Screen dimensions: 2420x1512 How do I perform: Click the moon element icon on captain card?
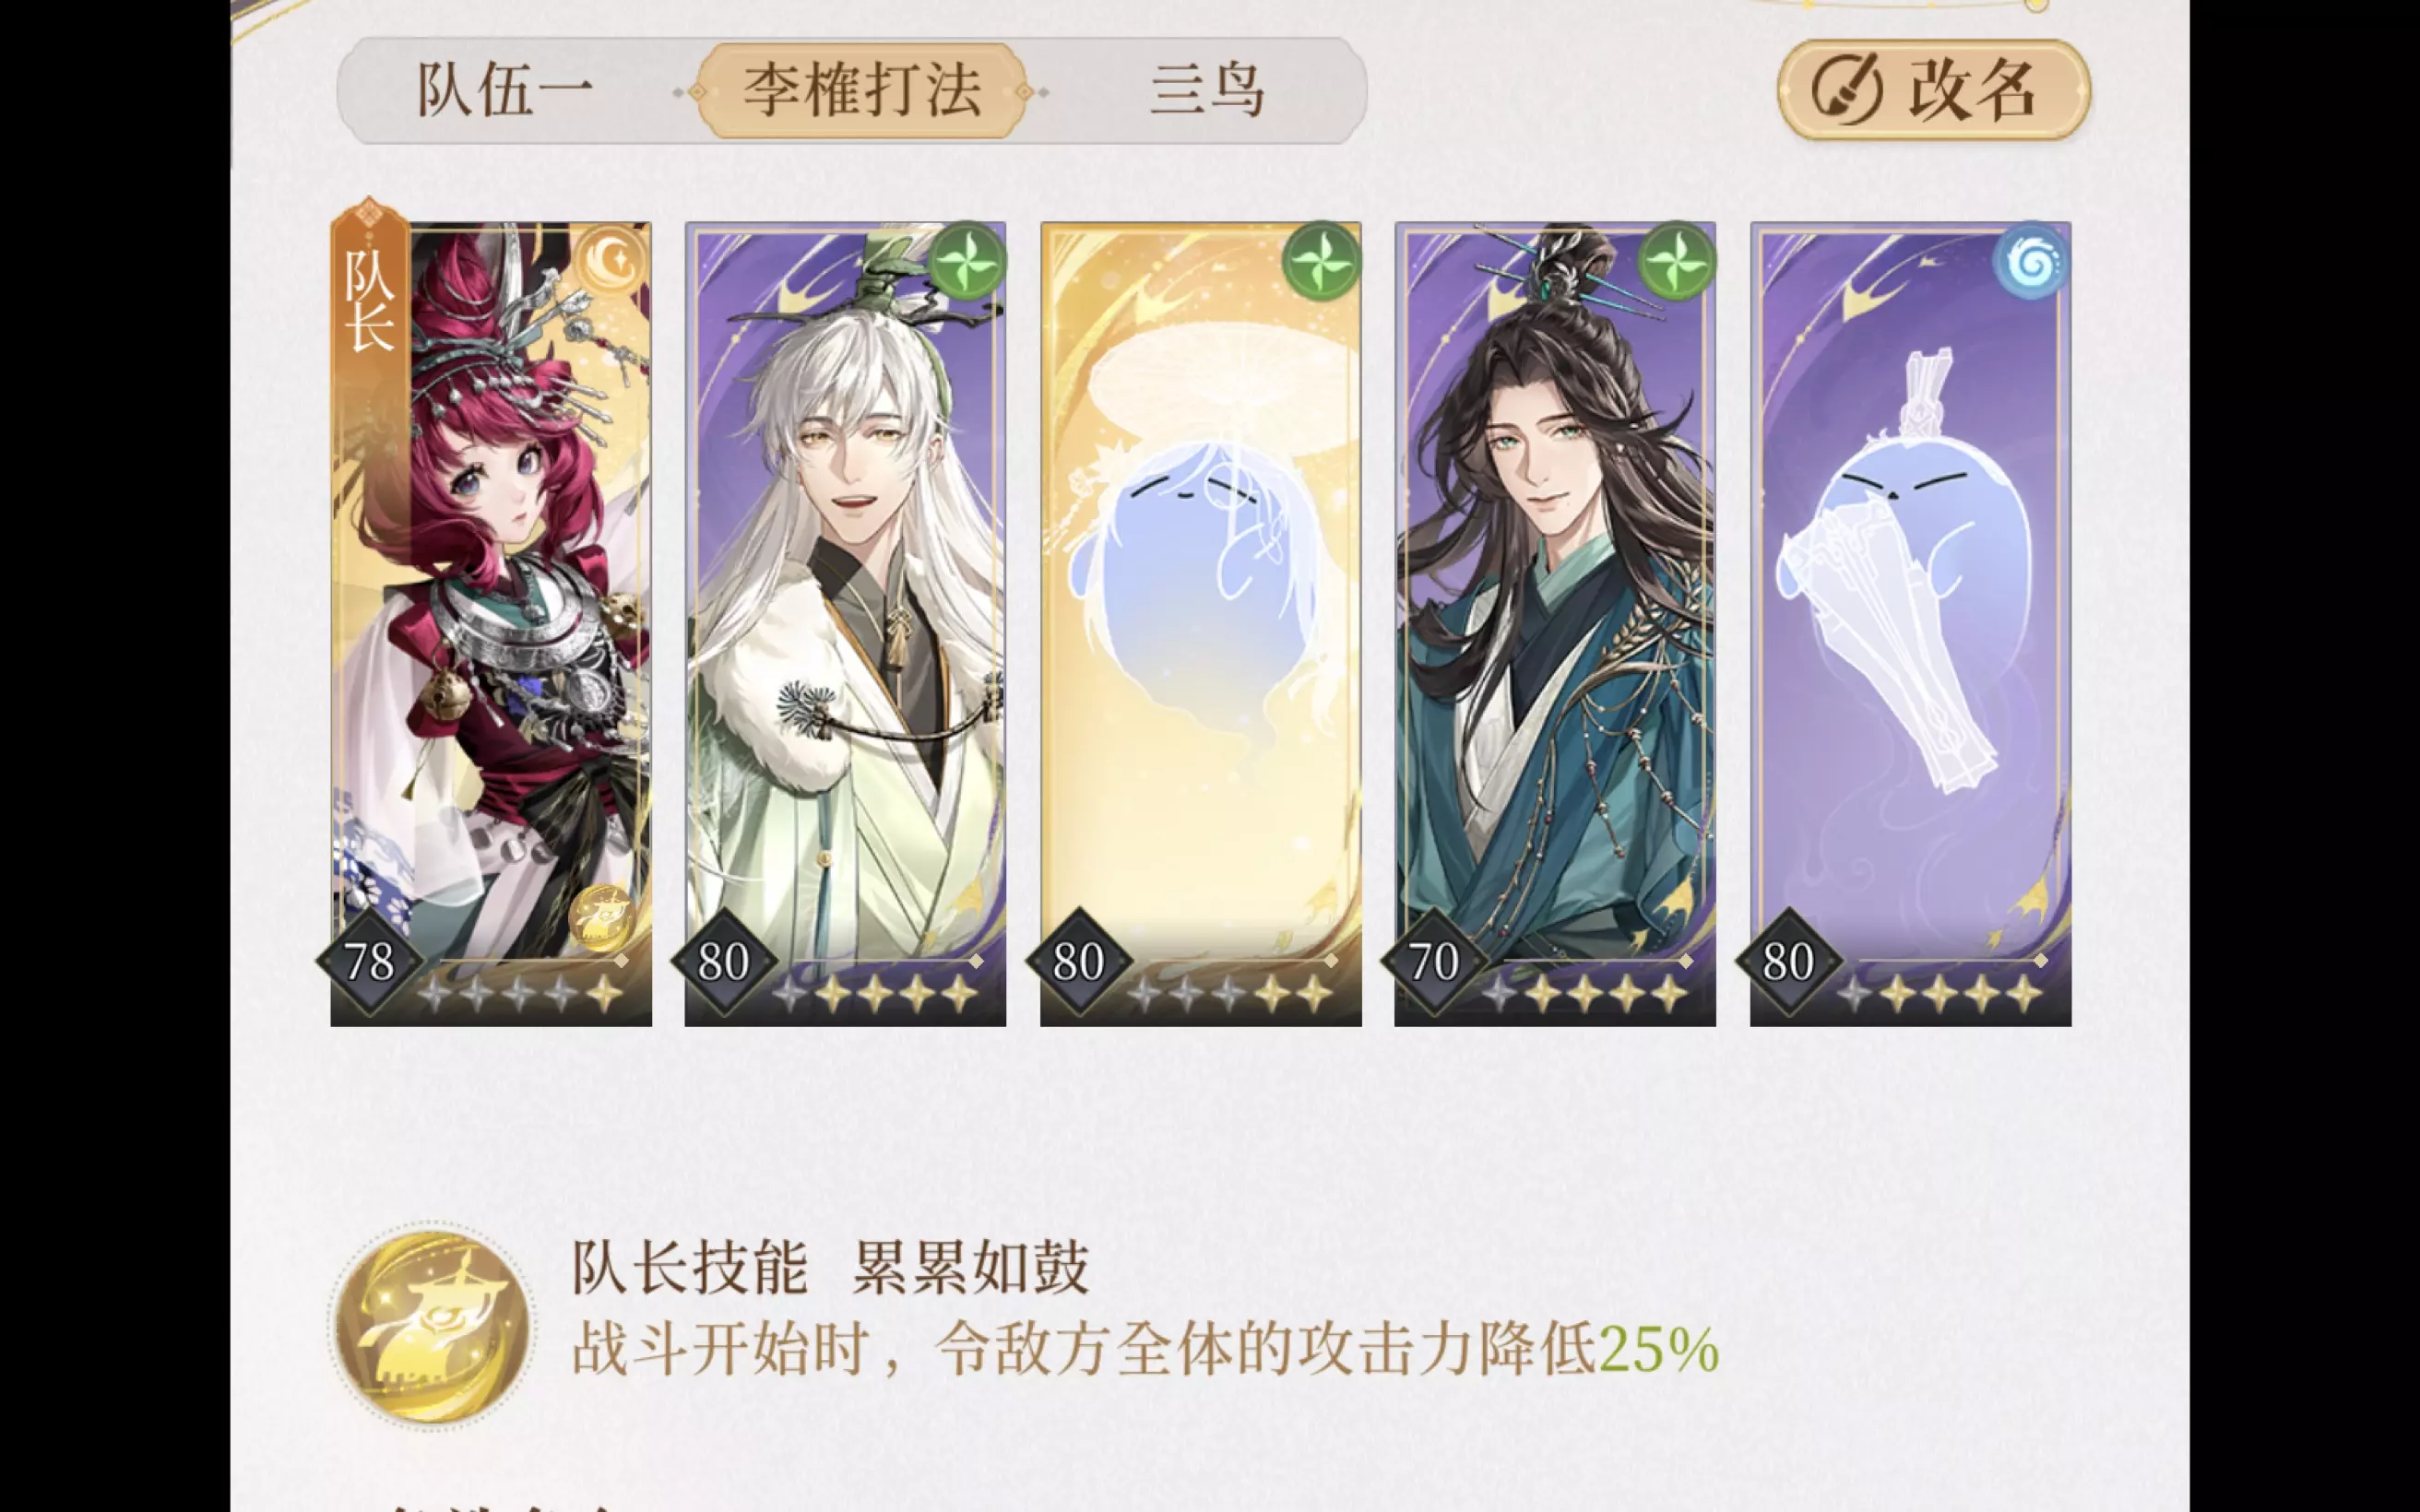[x=611, y=263]
